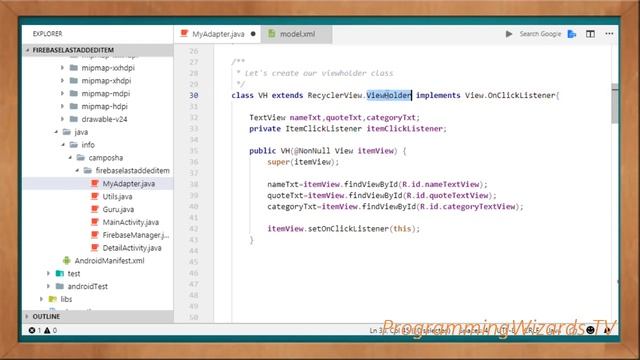This screenshot has height=360, width=640.
Task: Open Utils.java in the explorer
Action: 98,196
